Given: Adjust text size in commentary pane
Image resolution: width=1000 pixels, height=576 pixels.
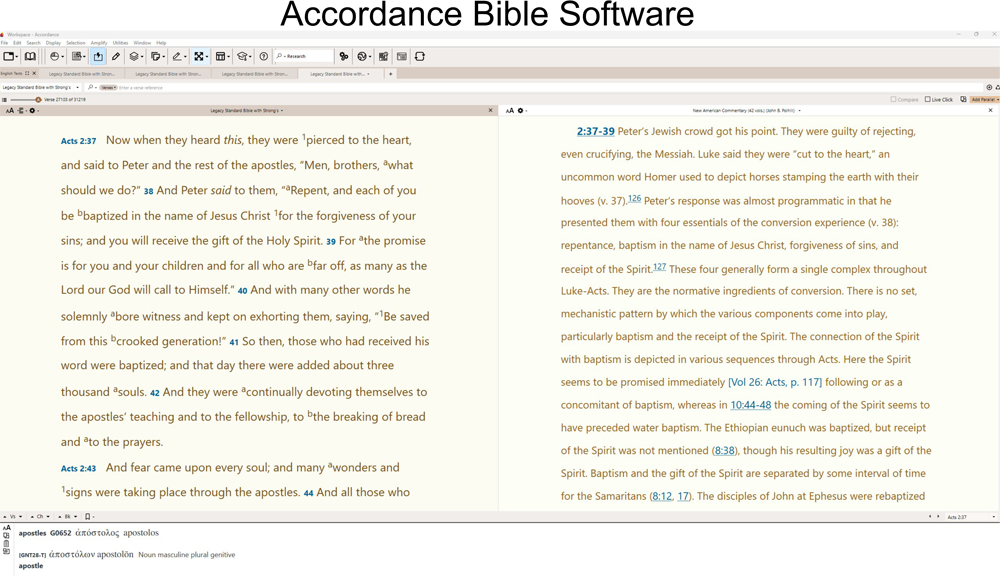Looking at the screenshot, I should click(510, 110).
